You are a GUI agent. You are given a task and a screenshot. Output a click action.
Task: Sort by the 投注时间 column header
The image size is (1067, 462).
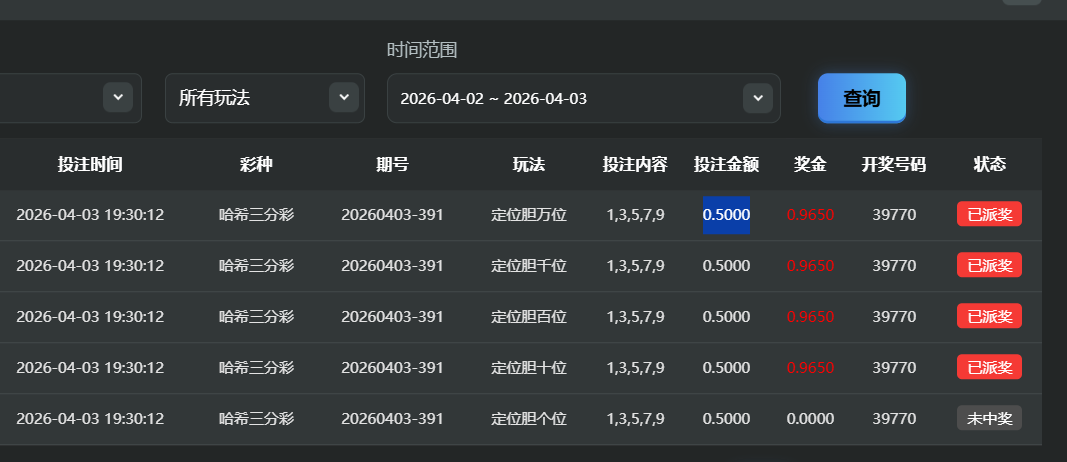(x=90, y=164)
